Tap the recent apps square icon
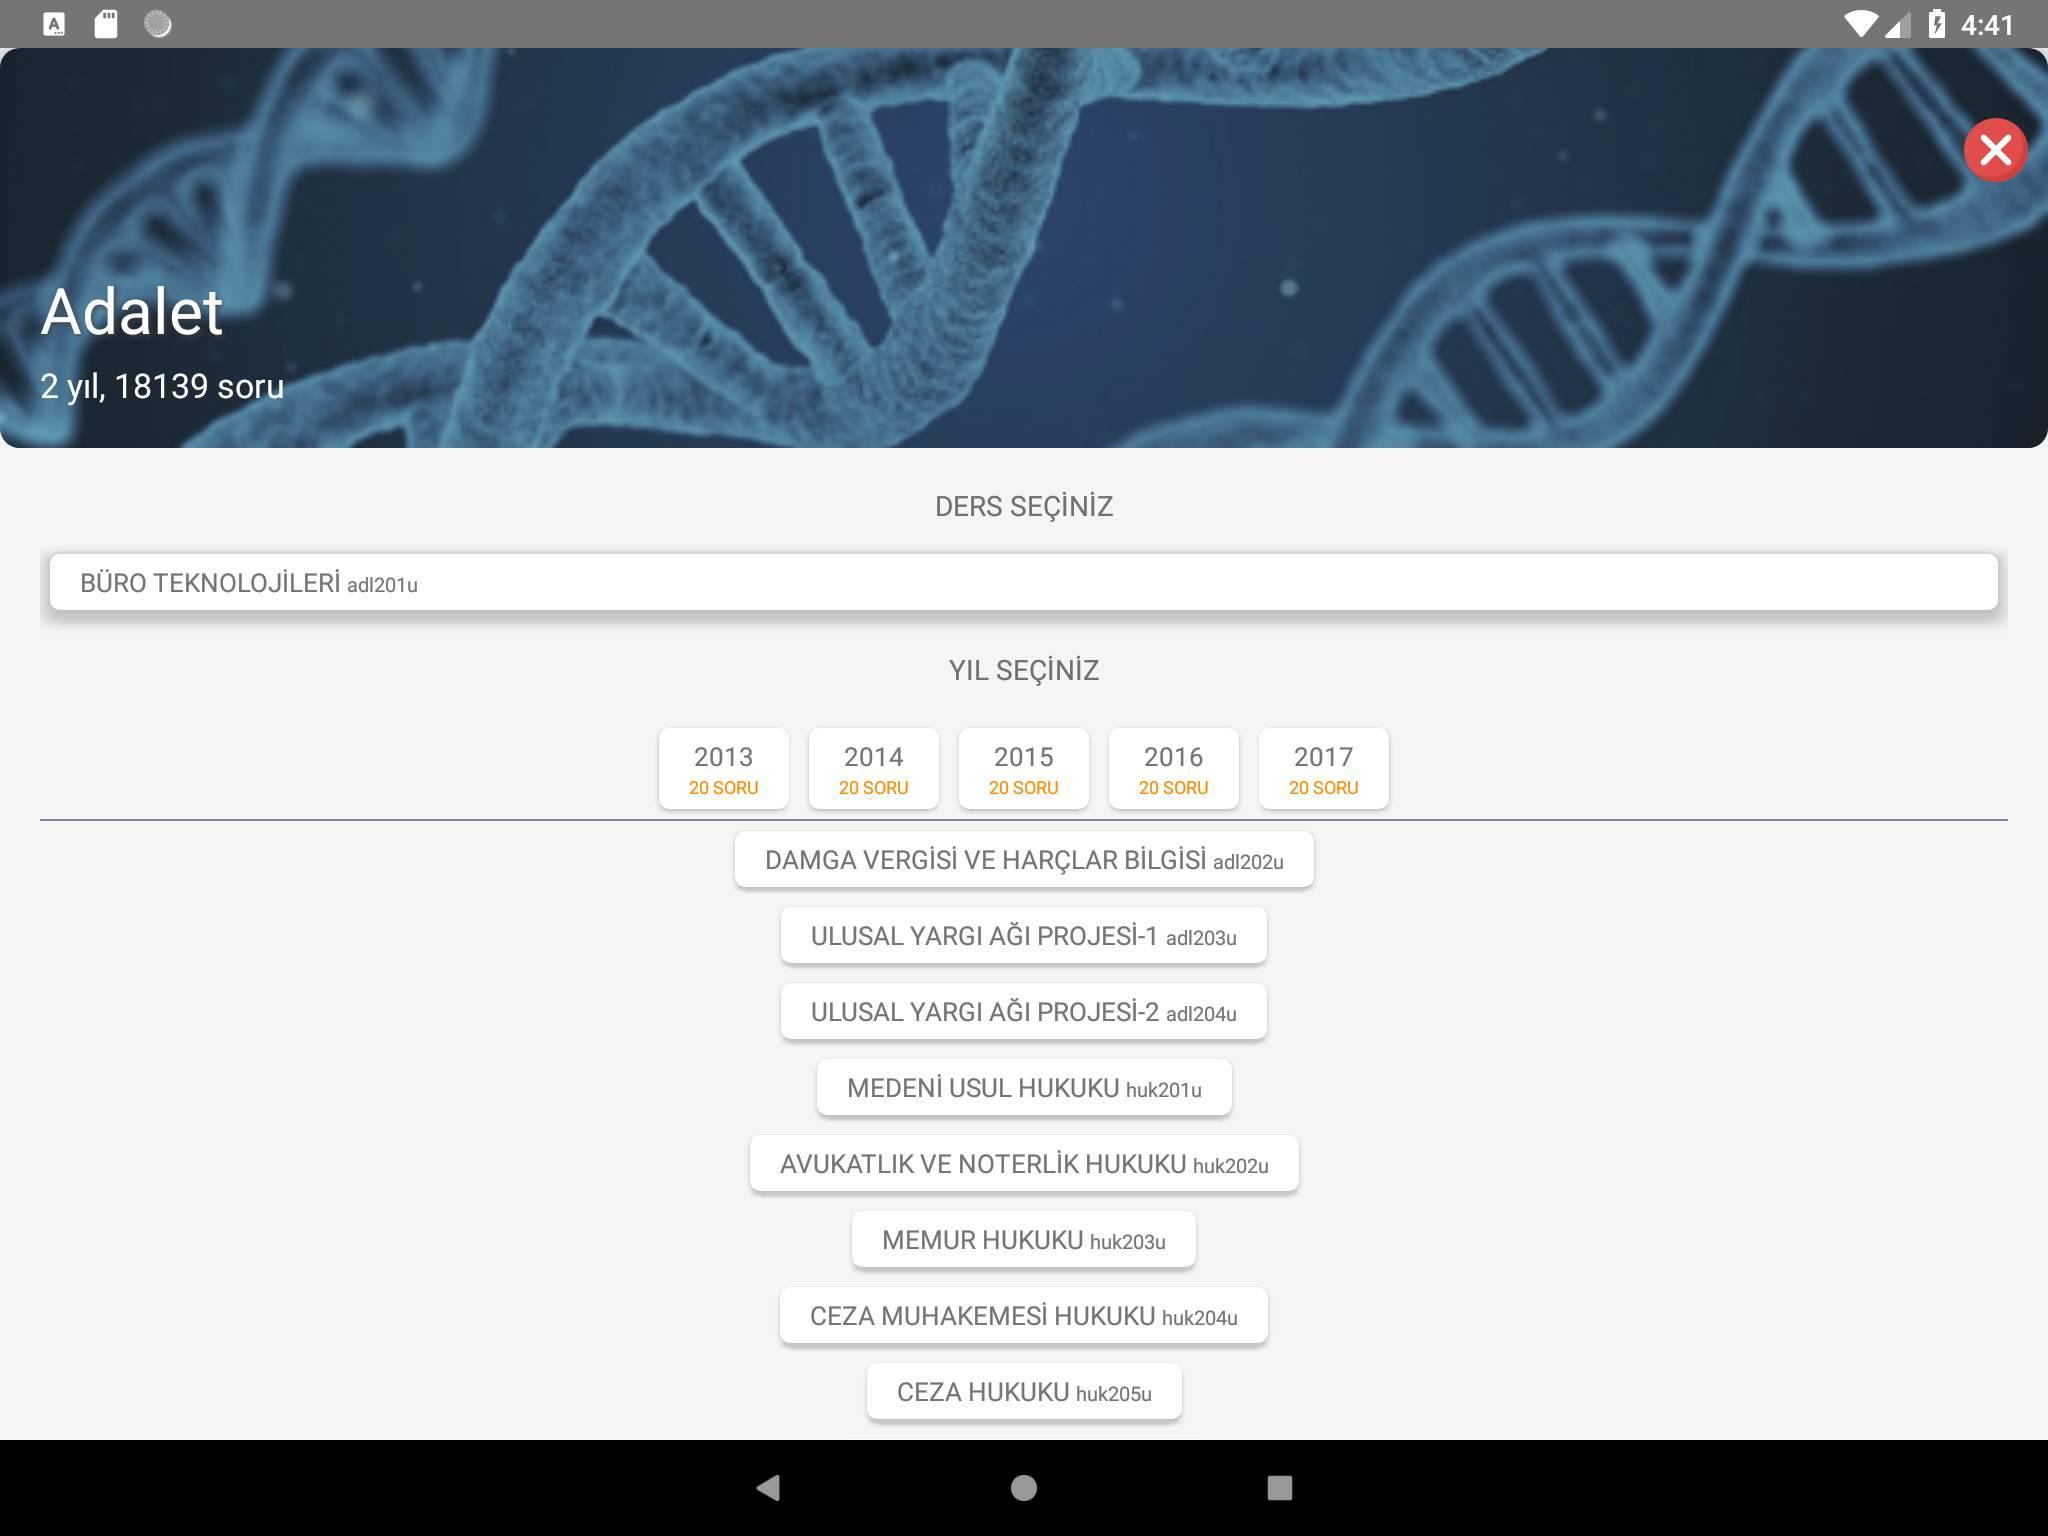The height and width of the screenshot is (1536, 2048). click(1280, 1488)
